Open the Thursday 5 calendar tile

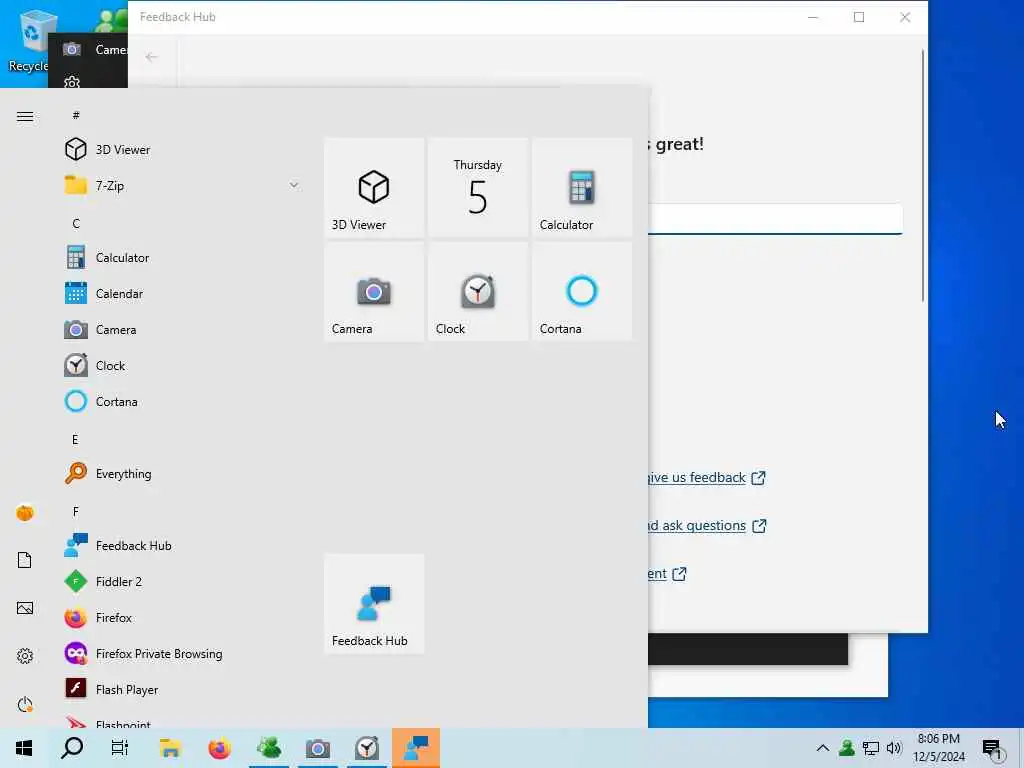(x=477, y=187)
